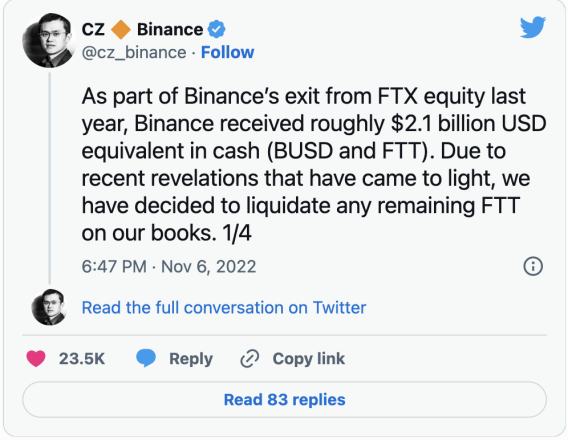The width and height of the screenshot is (568, 440).
Task: Read the full conversation on Twitter
Action: click(224, 308)
